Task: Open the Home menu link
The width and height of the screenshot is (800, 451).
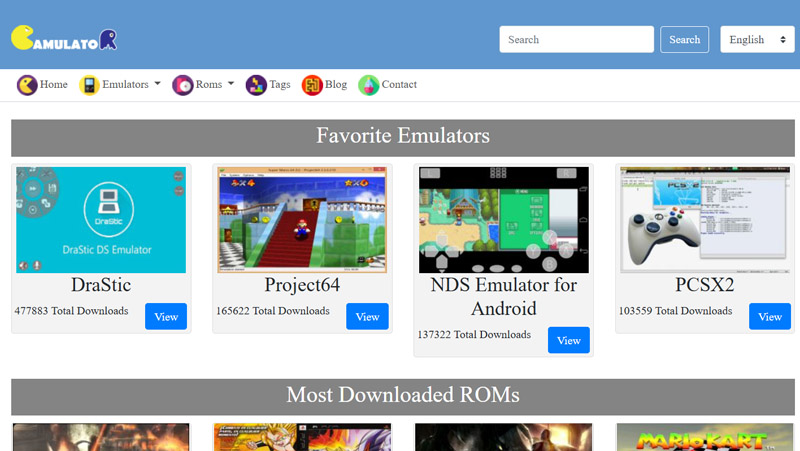Action: click(x=54, y=84)
